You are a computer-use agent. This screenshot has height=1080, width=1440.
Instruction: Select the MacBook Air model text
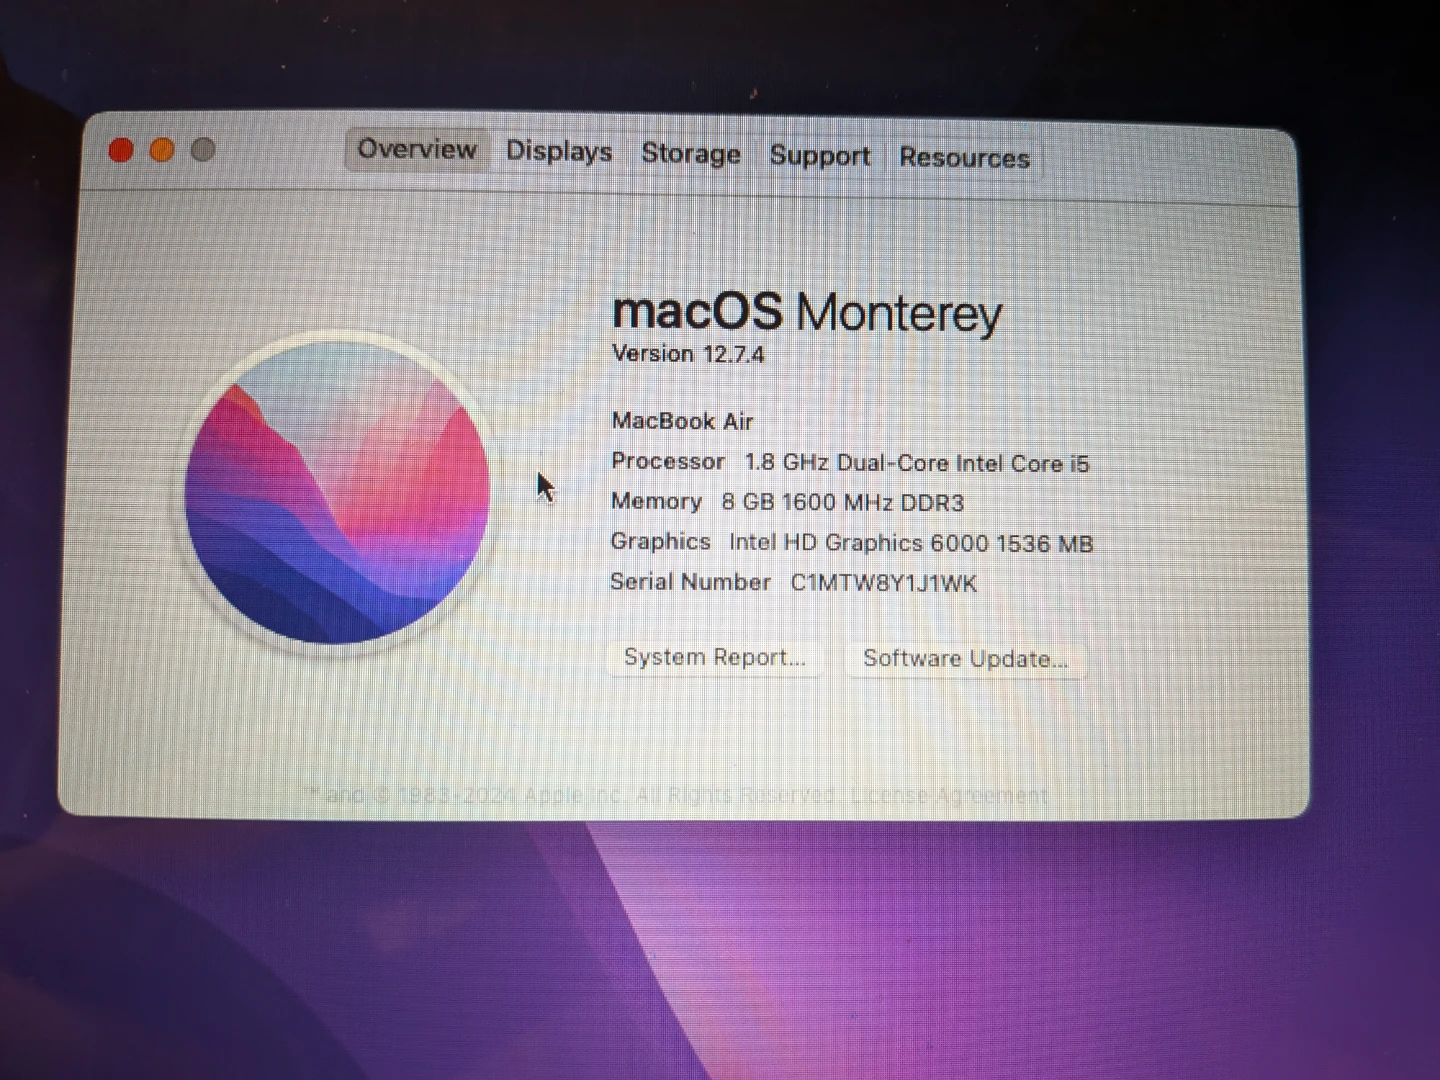coord(682,421)
